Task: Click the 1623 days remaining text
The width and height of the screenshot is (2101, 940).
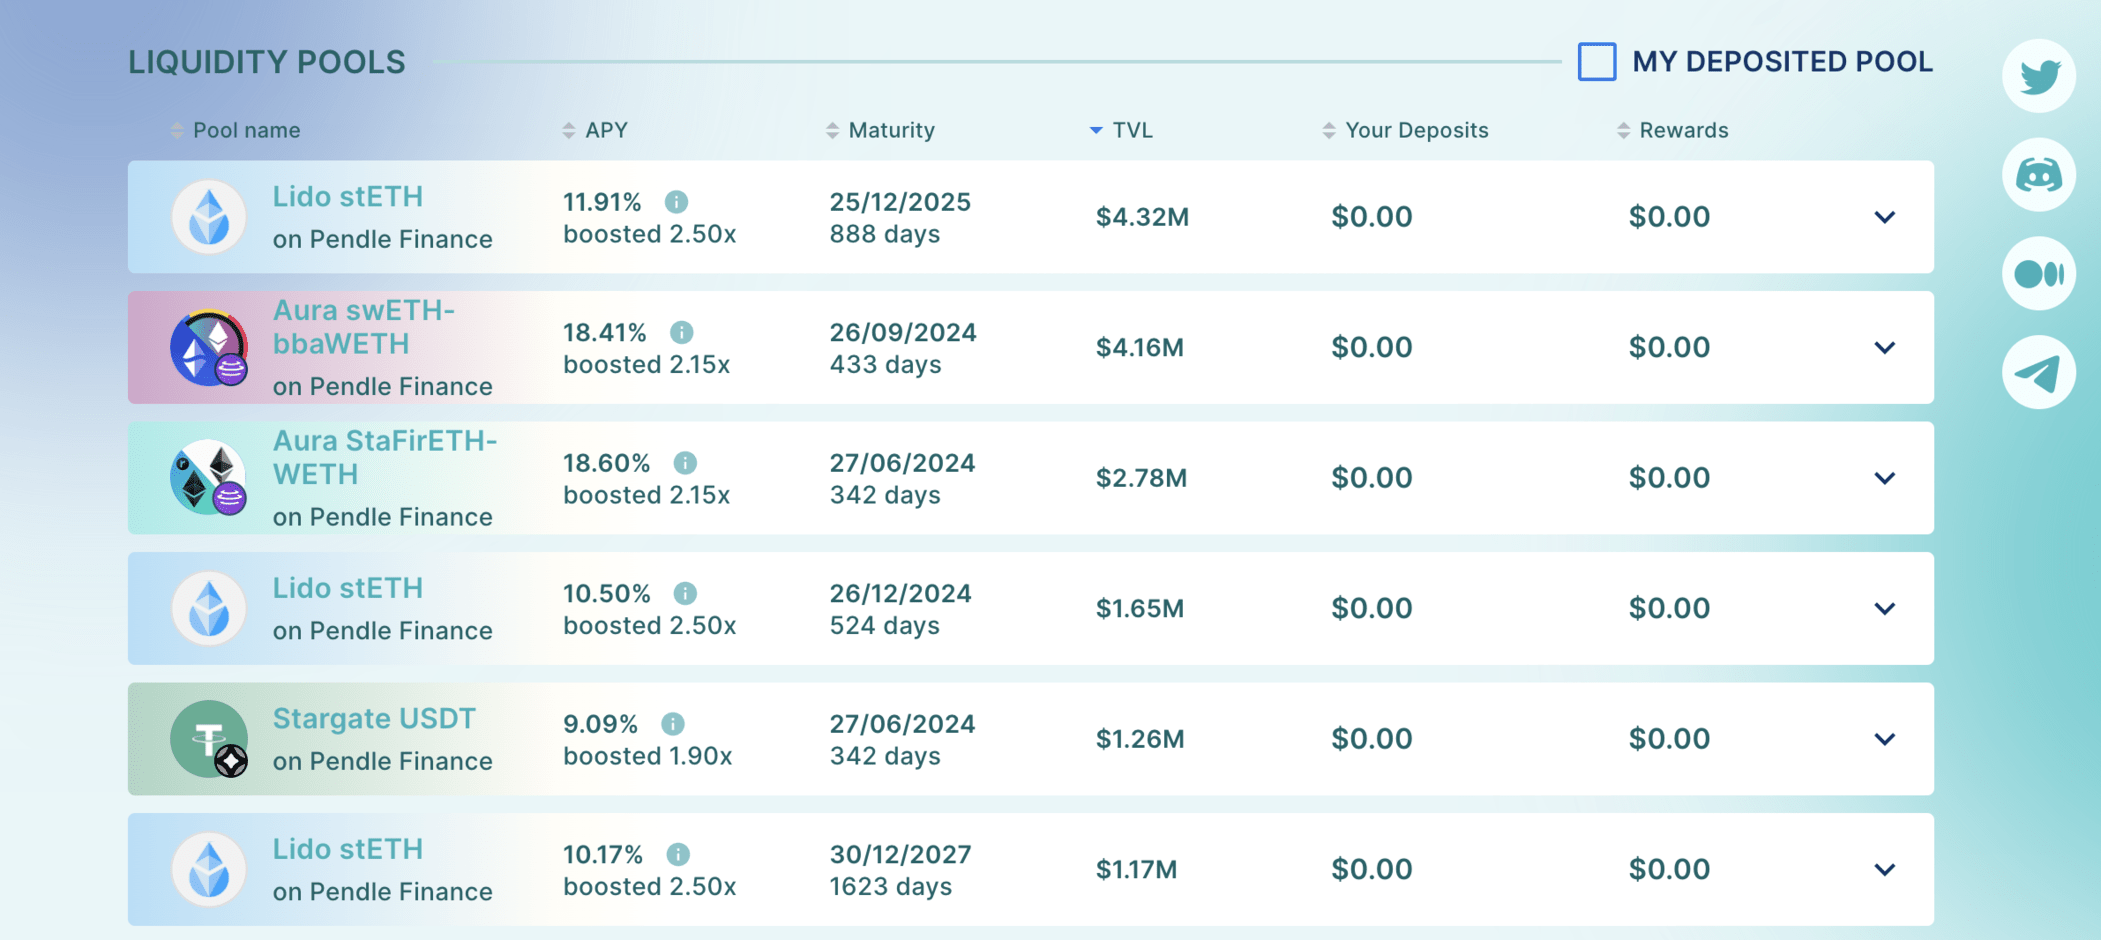Action: coord(890,886)
